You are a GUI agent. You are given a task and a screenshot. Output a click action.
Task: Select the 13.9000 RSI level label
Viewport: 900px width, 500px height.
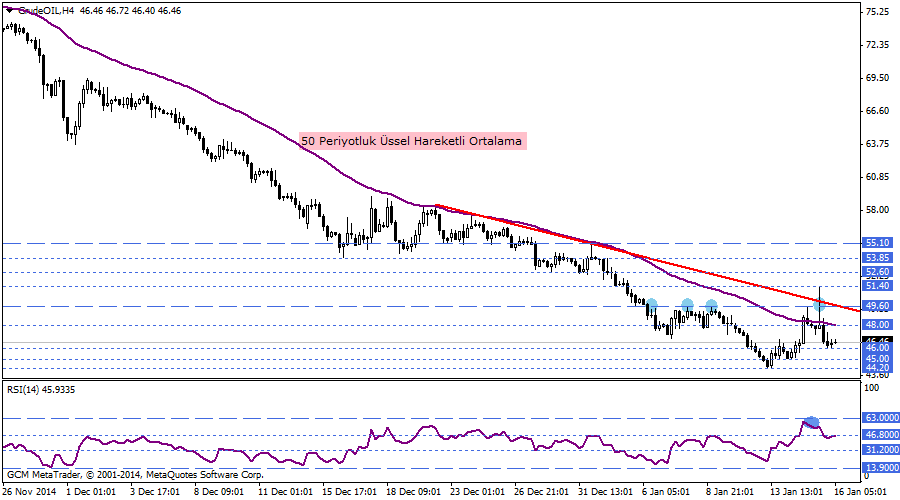881,468
